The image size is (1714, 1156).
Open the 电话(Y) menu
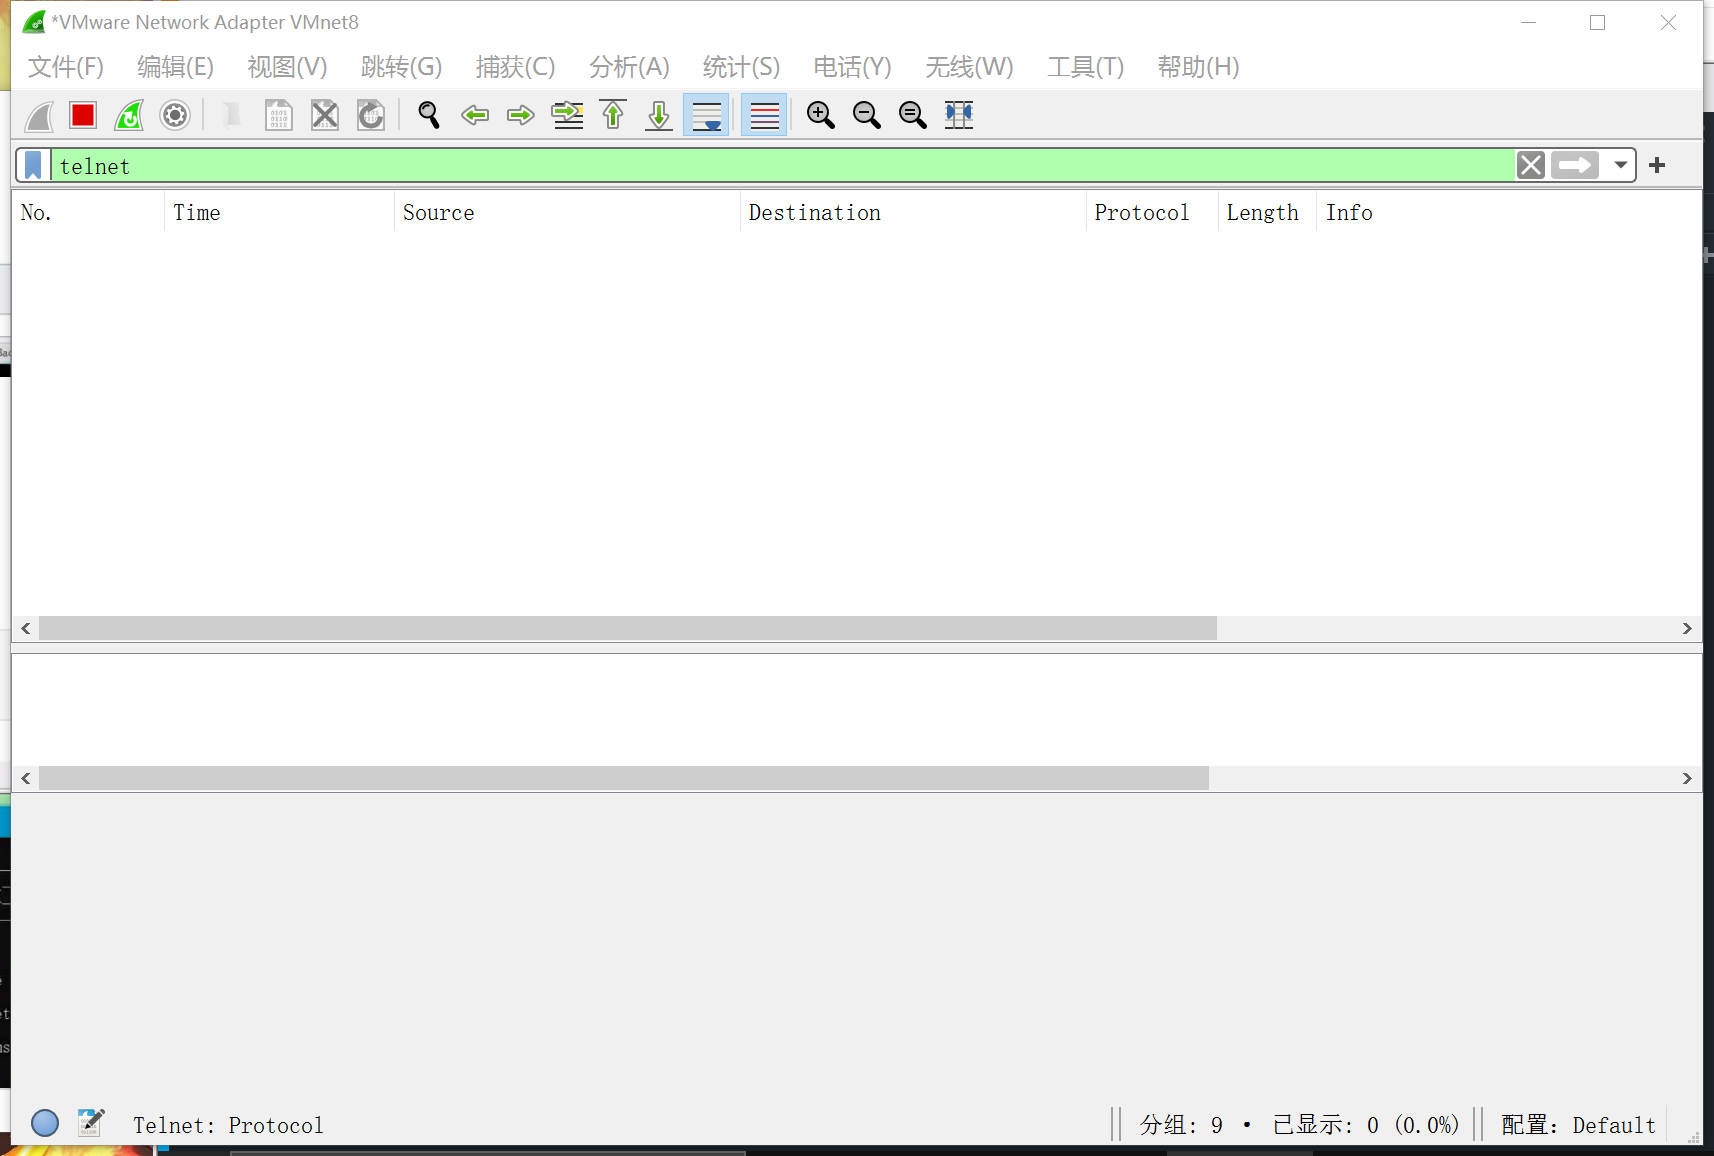click(x=853, y=67)
